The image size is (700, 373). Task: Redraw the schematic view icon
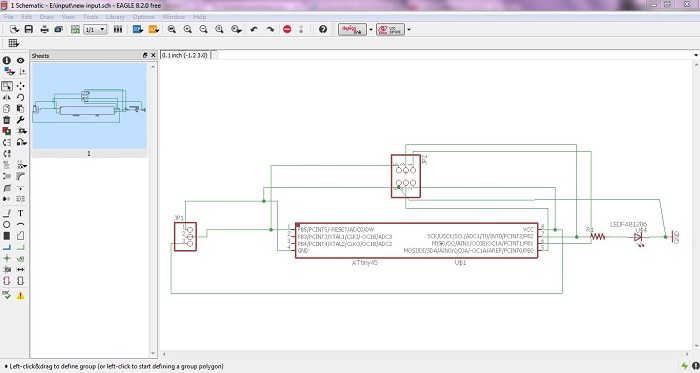click(x=219, y=29)
